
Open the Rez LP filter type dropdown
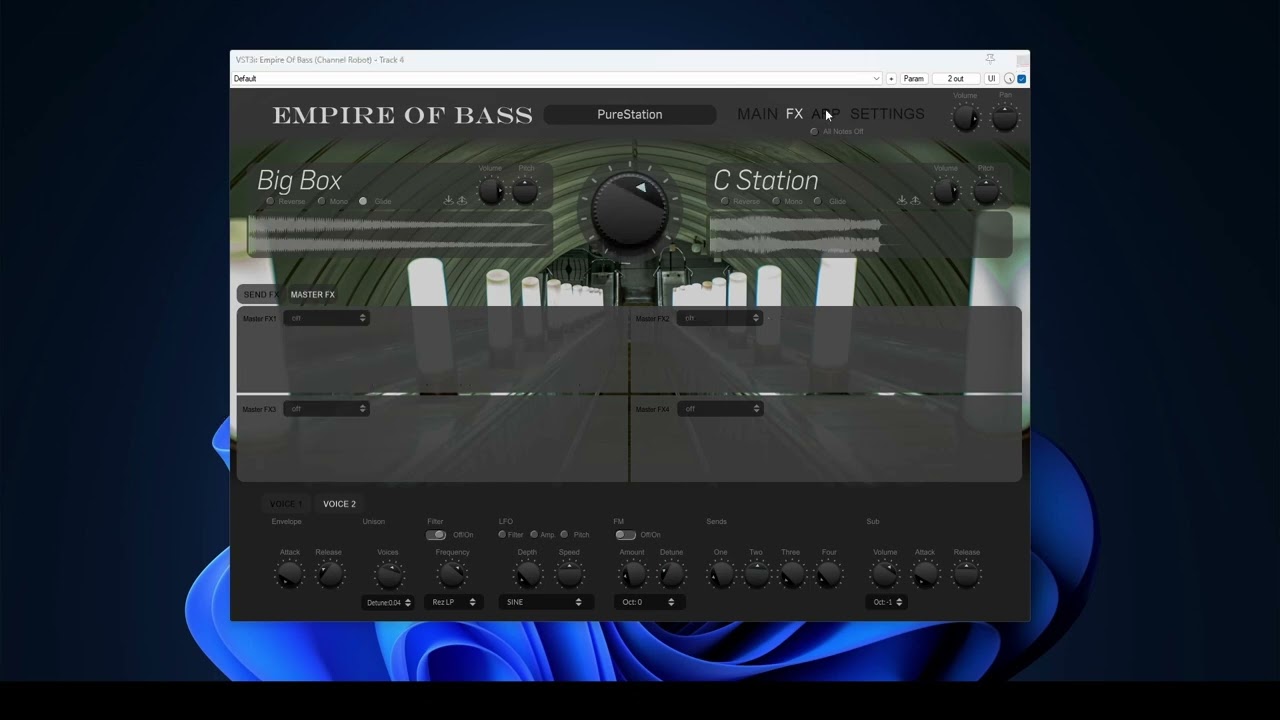(452, 602)
